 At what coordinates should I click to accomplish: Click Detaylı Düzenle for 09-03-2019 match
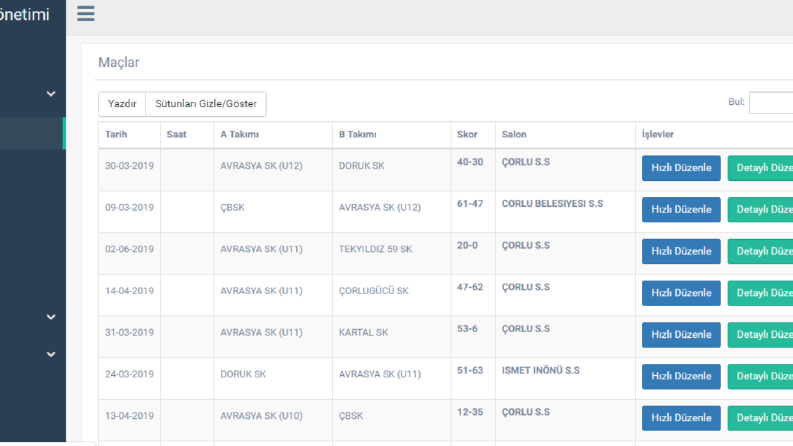pyautogui.click(x=761, y=209)
